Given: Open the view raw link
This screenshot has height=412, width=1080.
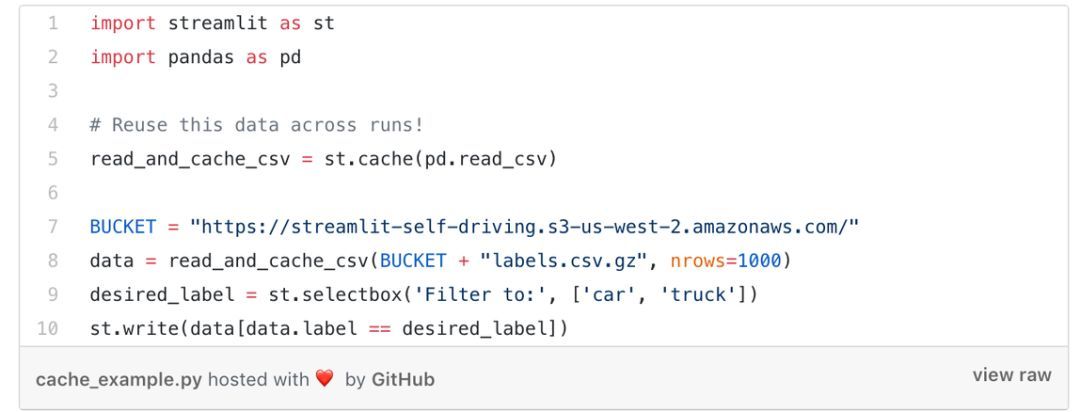Looking at the screenshot, I should (x=1011, y=375).
